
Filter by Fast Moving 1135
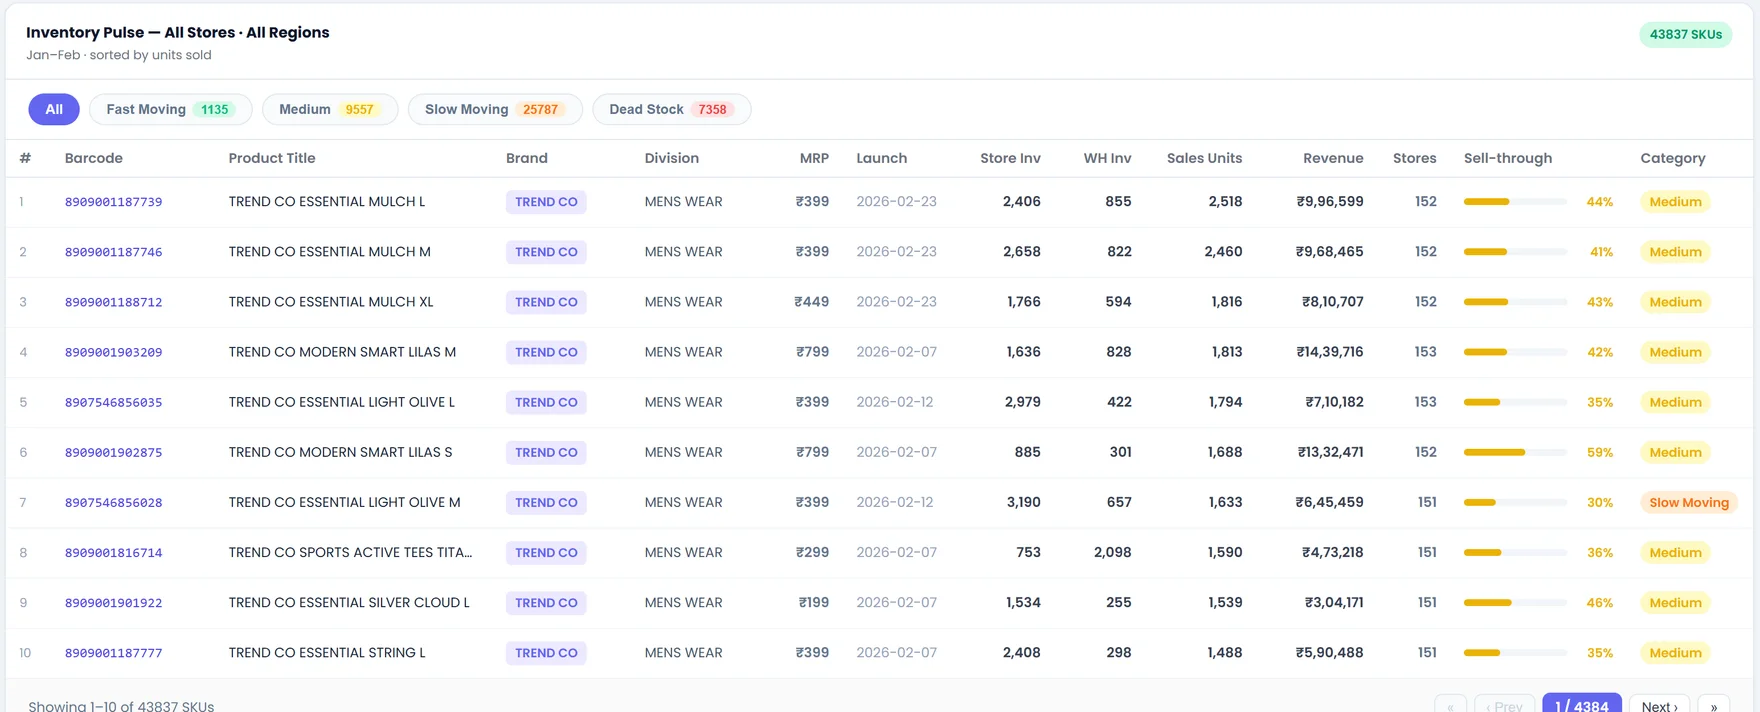[170, 109]
